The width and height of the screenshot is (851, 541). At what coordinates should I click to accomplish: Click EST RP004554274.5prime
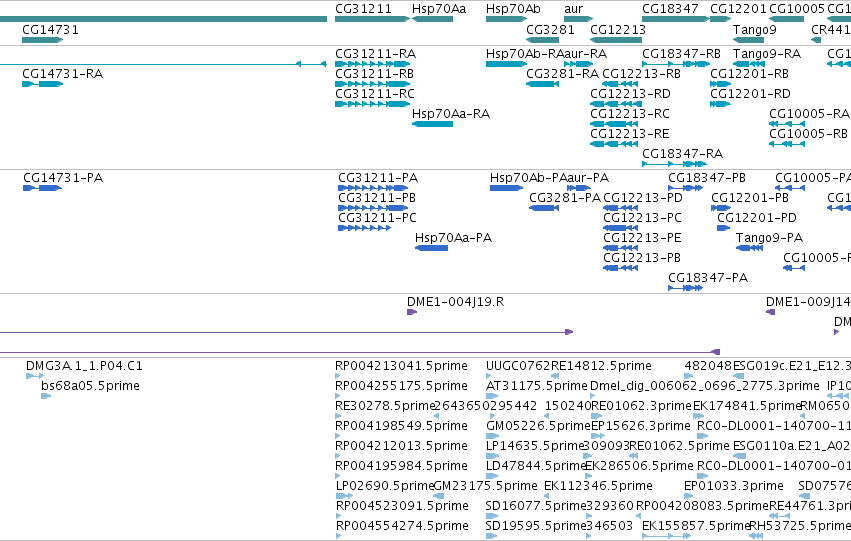tap(338, 536)
